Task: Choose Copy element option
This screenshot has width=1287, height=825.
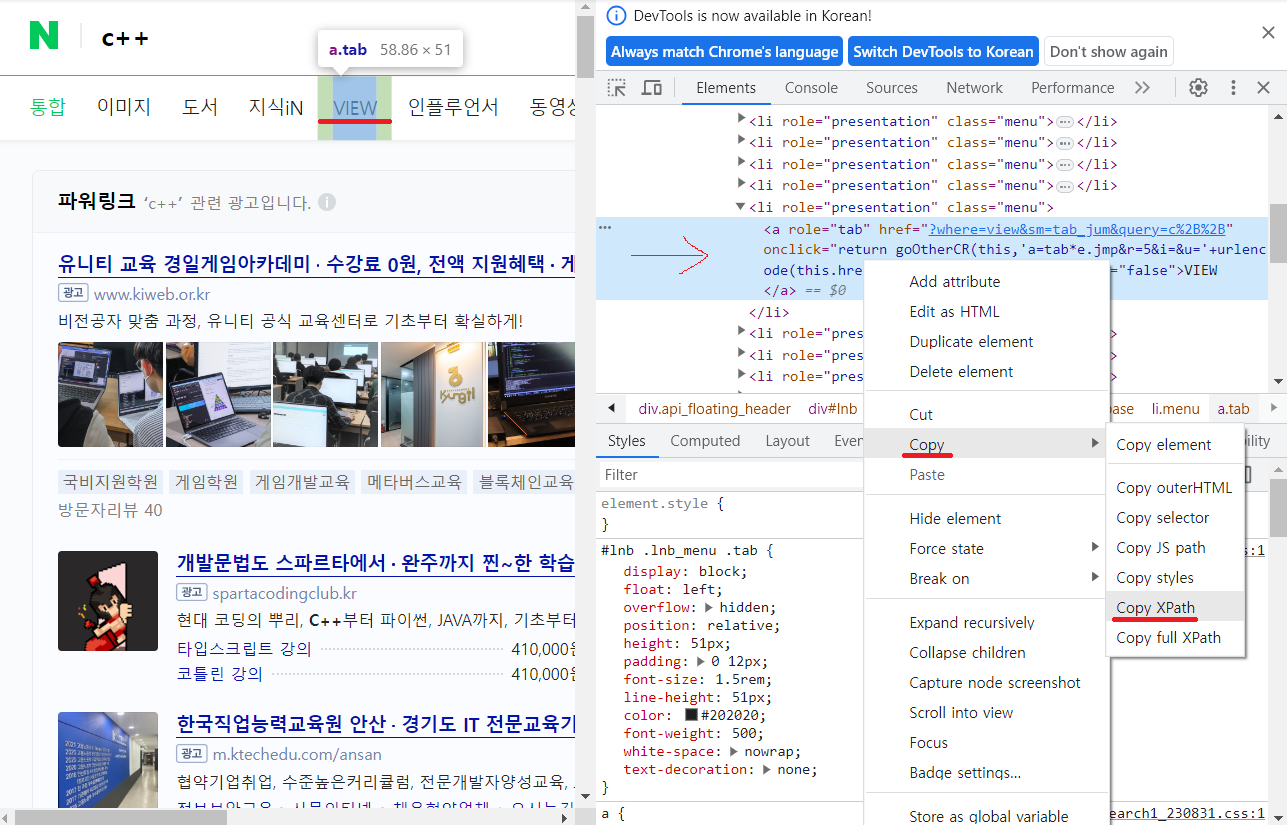Action: click(1175, 444)
